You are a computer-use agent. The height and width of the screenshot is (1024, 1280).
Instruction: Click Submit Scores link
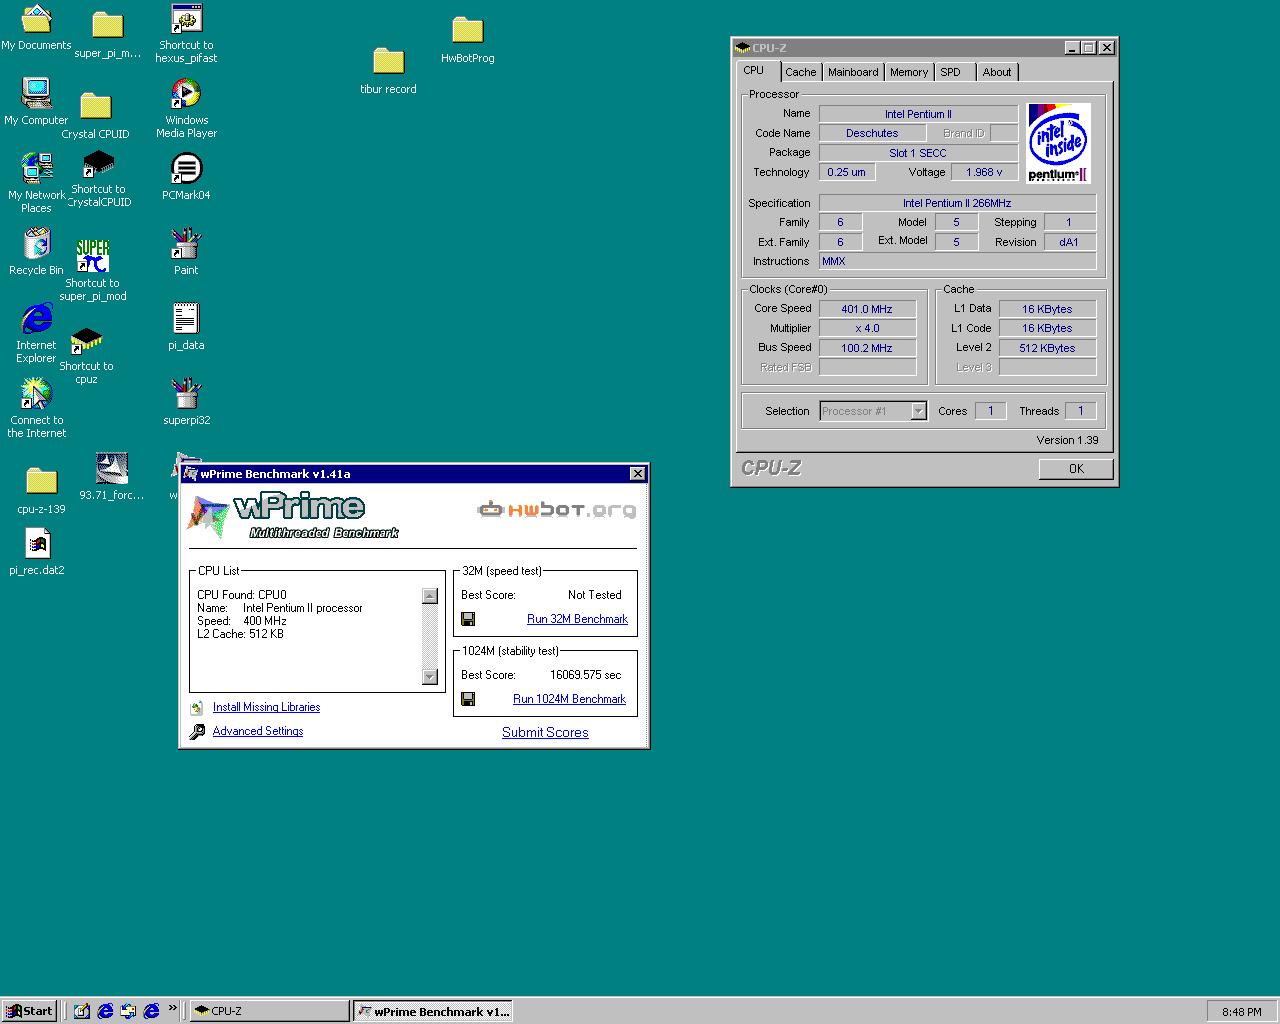(x=545, y=732)
